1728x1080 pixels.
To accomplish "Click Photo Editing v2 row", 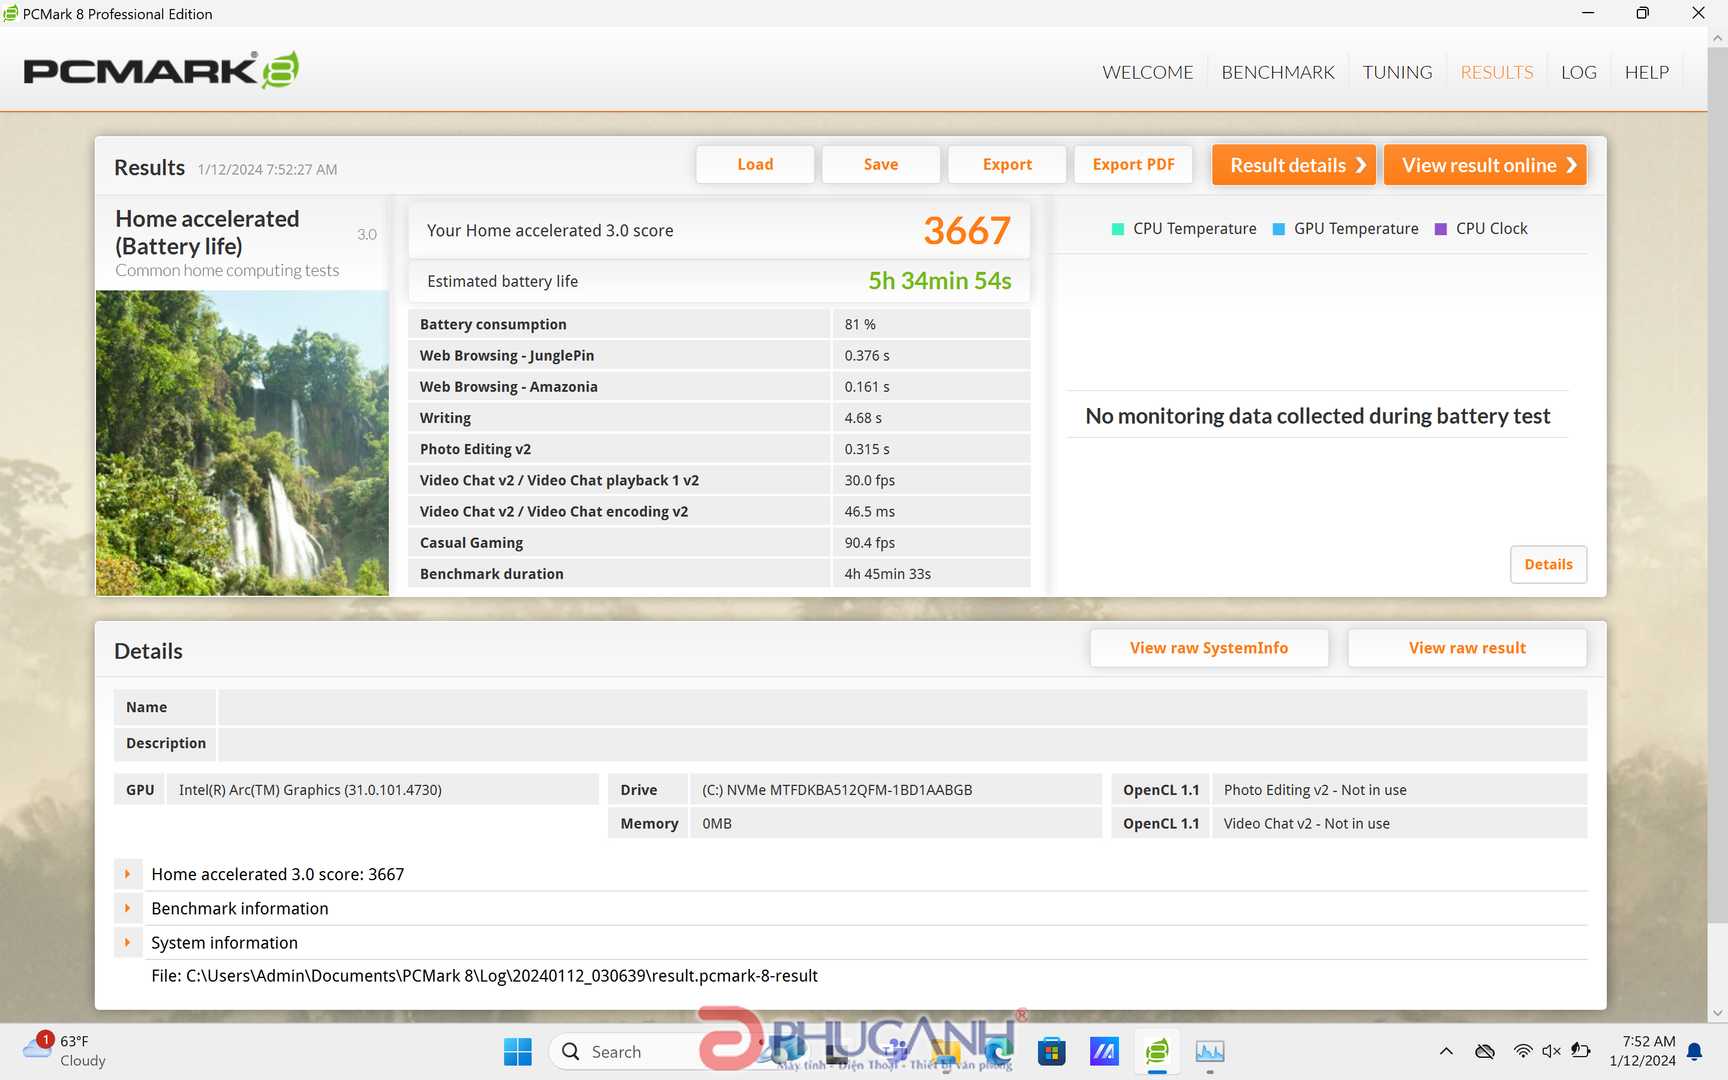I will (x=719, y=449).
